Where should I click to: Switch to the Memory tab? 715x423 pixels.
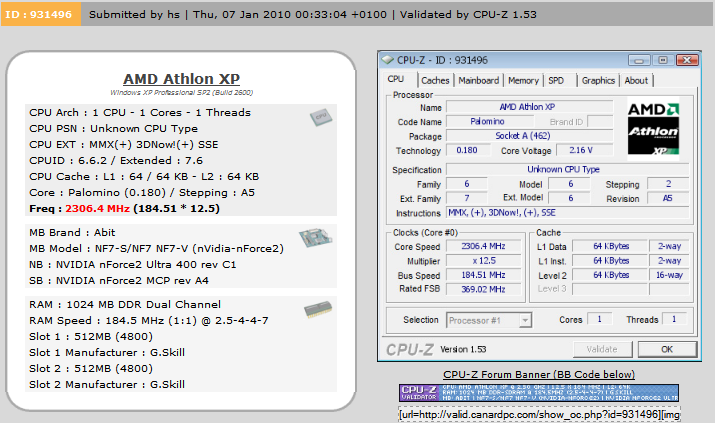pos(523,81)
